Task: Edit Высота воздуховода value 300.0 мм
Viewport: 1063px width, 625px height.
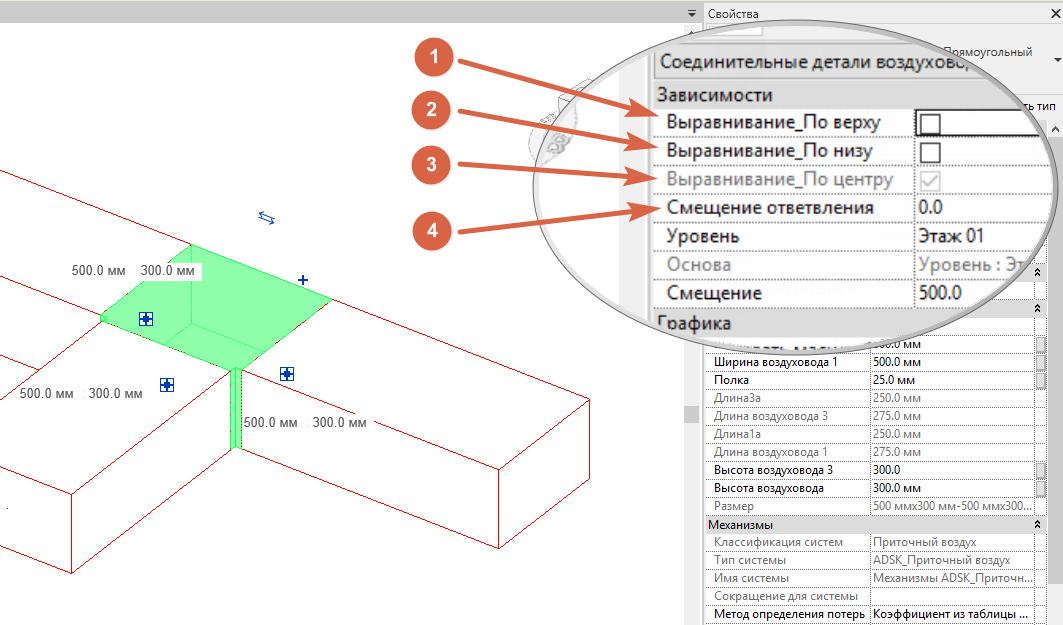Action: pos(952,488)
